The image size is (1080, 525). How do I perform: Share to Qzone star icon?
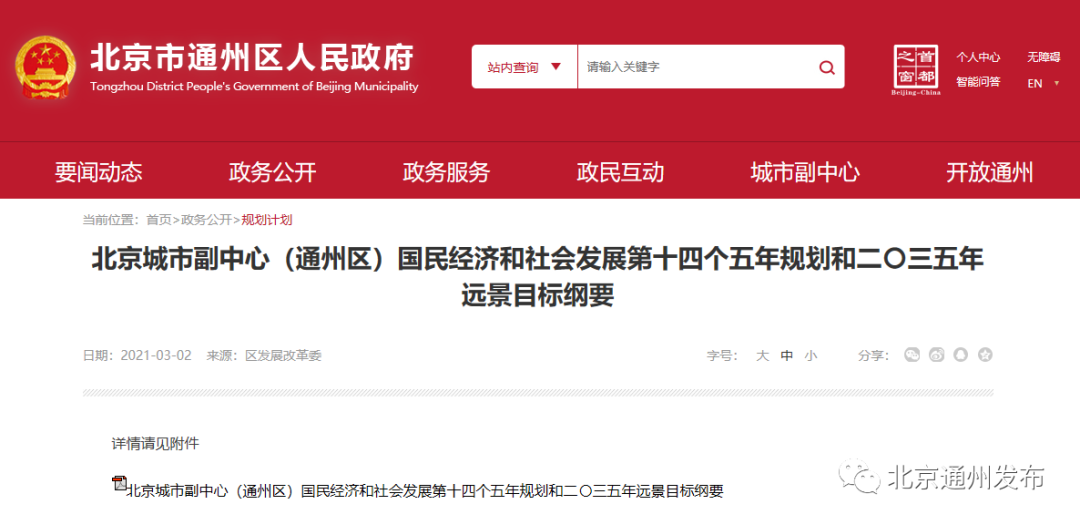pos(985,355)
